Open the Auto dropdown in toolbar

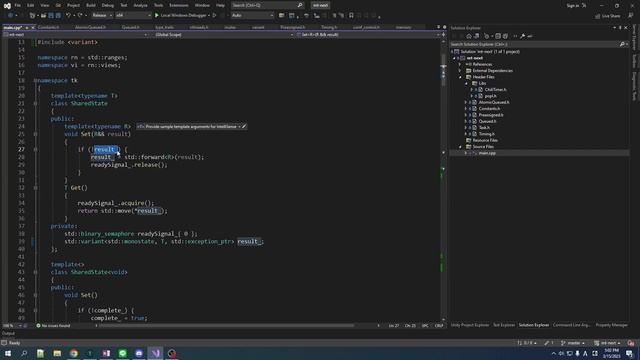(x=252, y=16)
